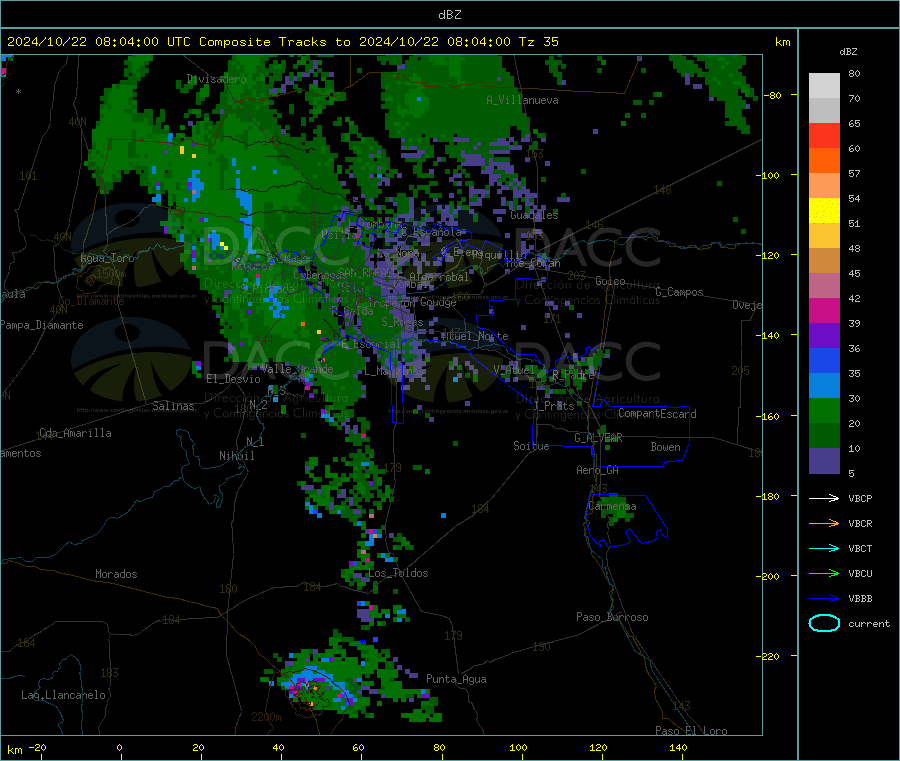Select the 30 dBZ green color swatch
Image resolution: width=900 pixels, height=761 pixels.
point(824,410)
